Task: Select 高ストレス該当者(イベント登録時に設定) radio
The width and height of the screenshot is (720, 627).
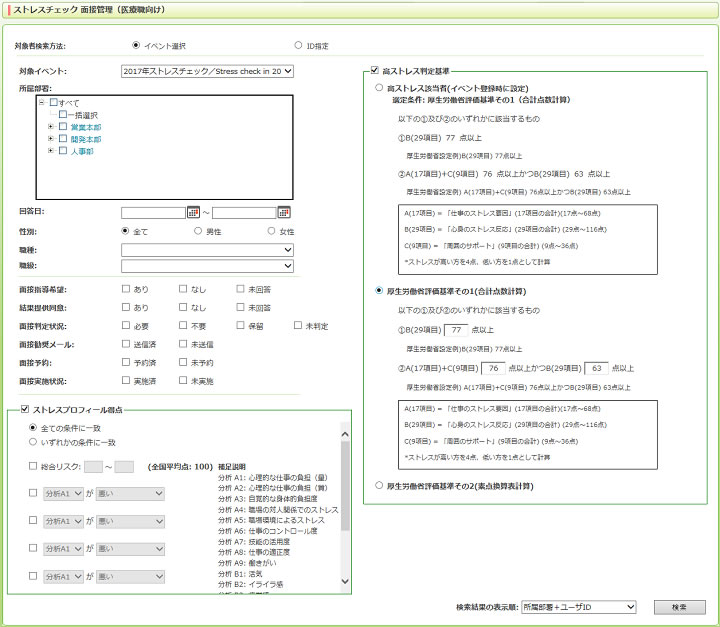Action: click(x=379, y=87)
